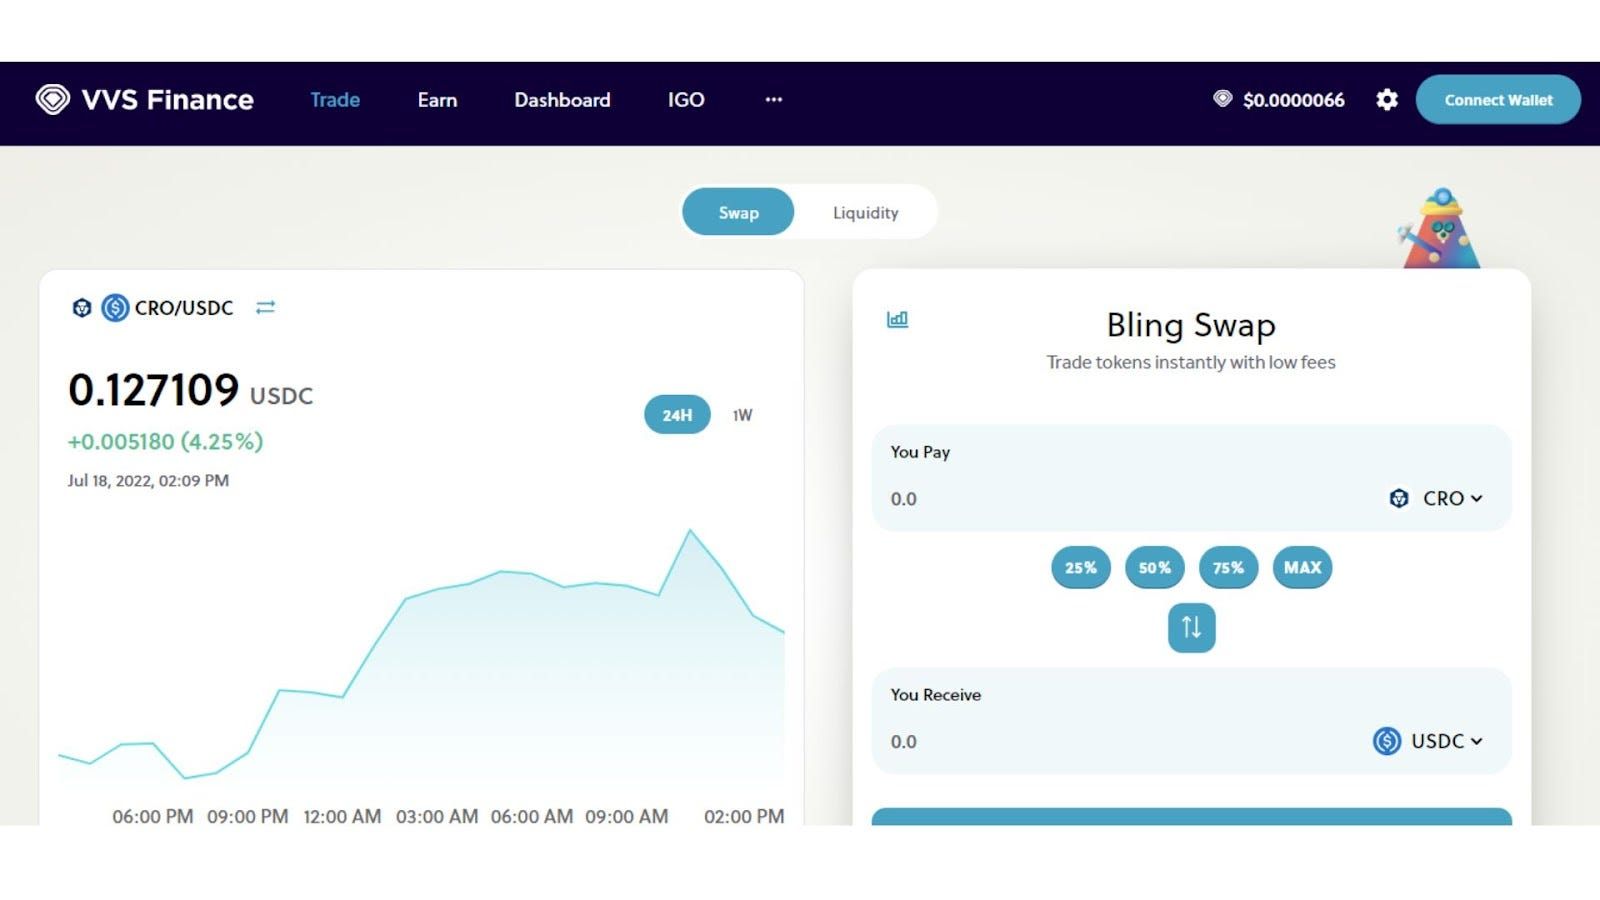1600x900 pixels.
Task: Toggle the chart view icon in Bling Swap
Action: (897, 319)
